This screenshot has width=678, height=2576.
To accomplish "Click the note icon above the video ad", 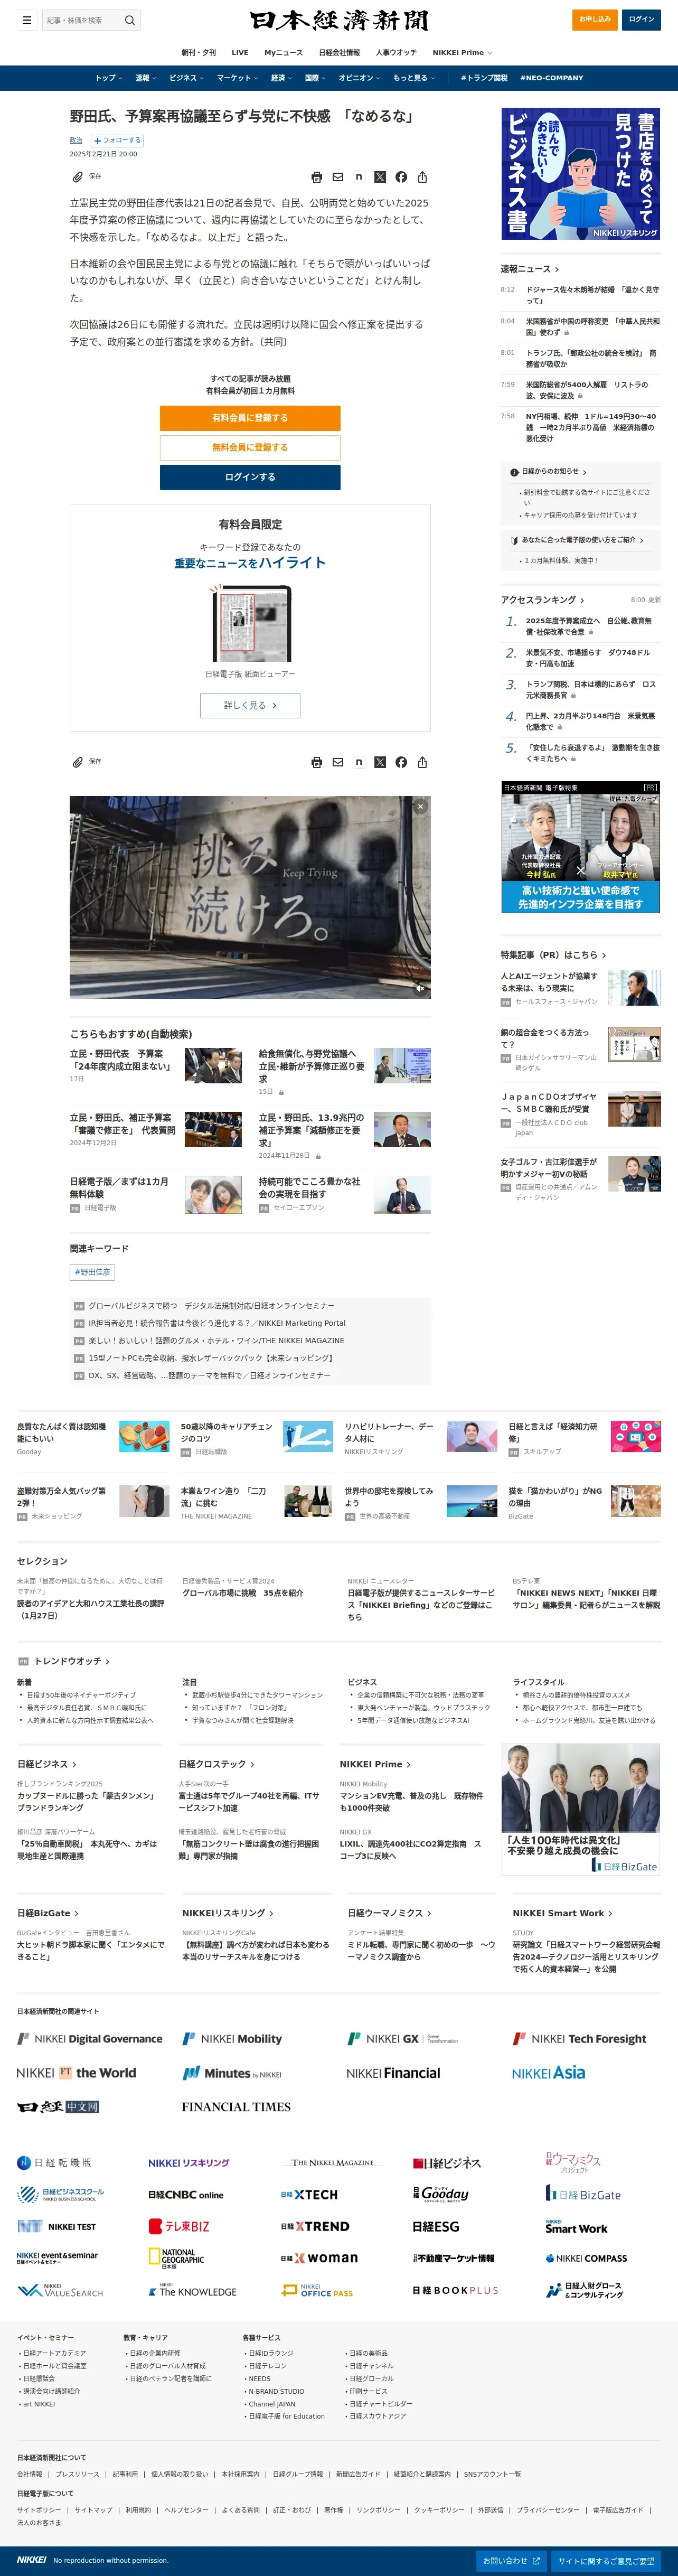I will (x=359, y=762).
